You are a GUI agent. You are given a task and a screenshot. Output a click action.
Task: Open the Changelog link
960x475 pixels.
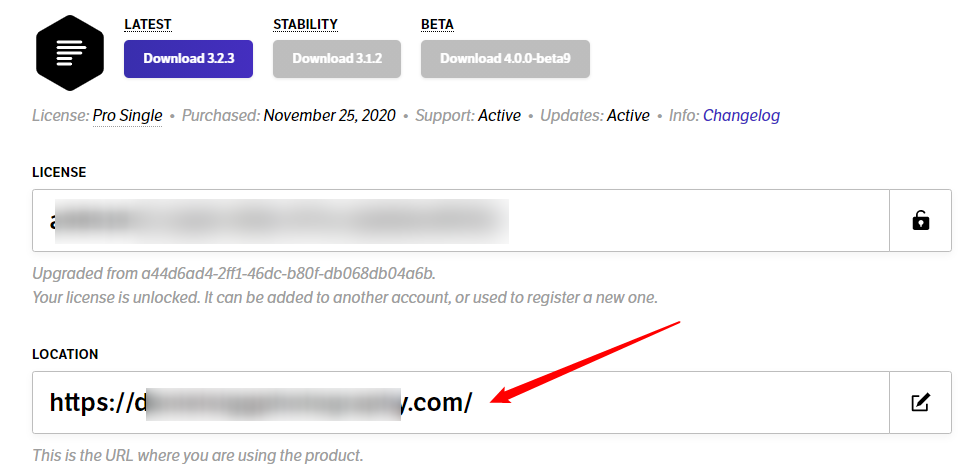(x=741, y=115)
